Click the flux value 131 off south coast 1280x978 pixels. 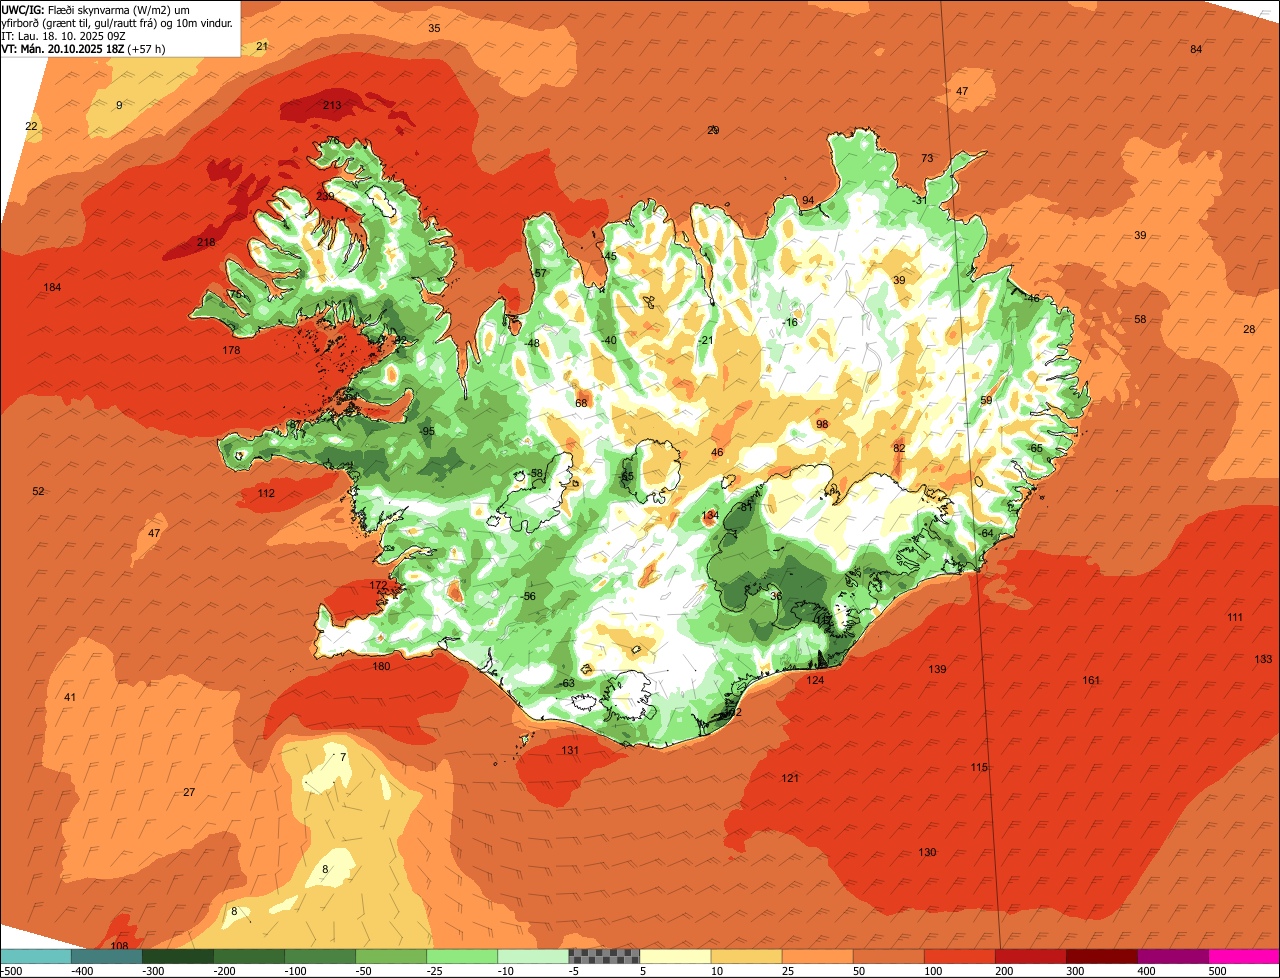[x=570, y=750]
